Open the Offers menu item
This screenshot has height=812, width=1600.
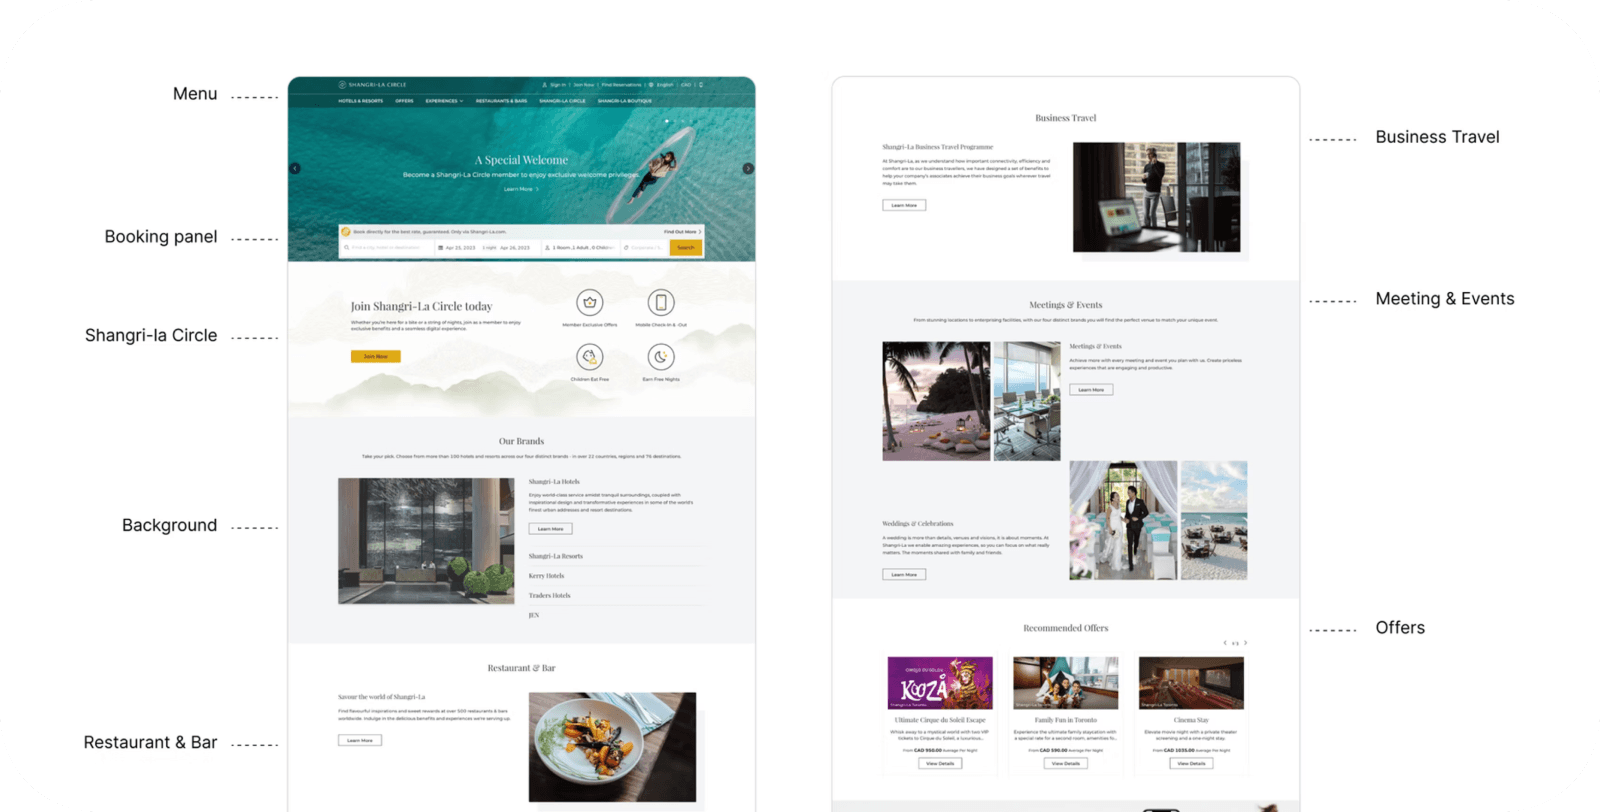coord(404,101)
